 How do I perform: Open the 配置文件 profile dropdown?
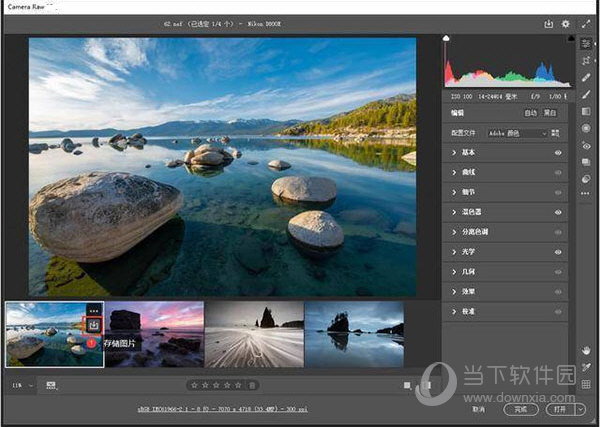pos(516,133)
